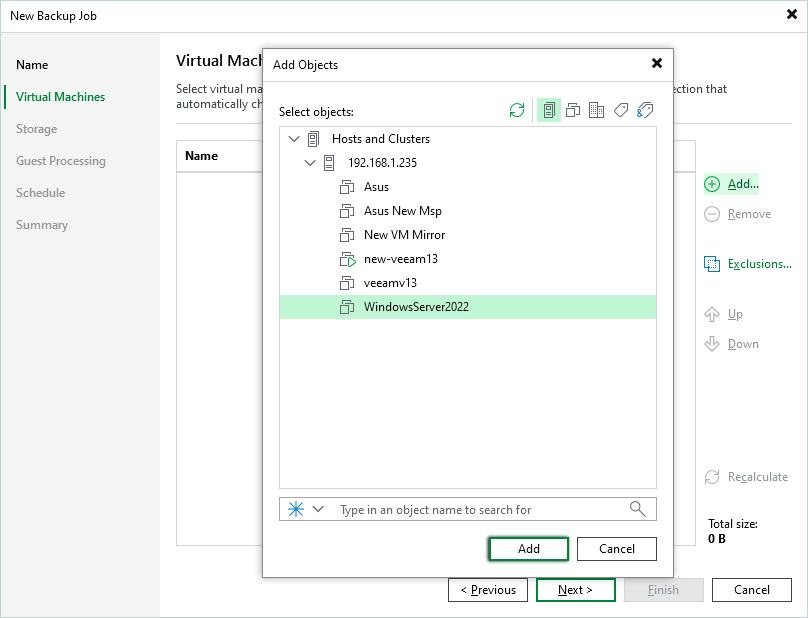808x618 pixels.
Task: Select the WindowsServer2022 VM
Action: 415,307
